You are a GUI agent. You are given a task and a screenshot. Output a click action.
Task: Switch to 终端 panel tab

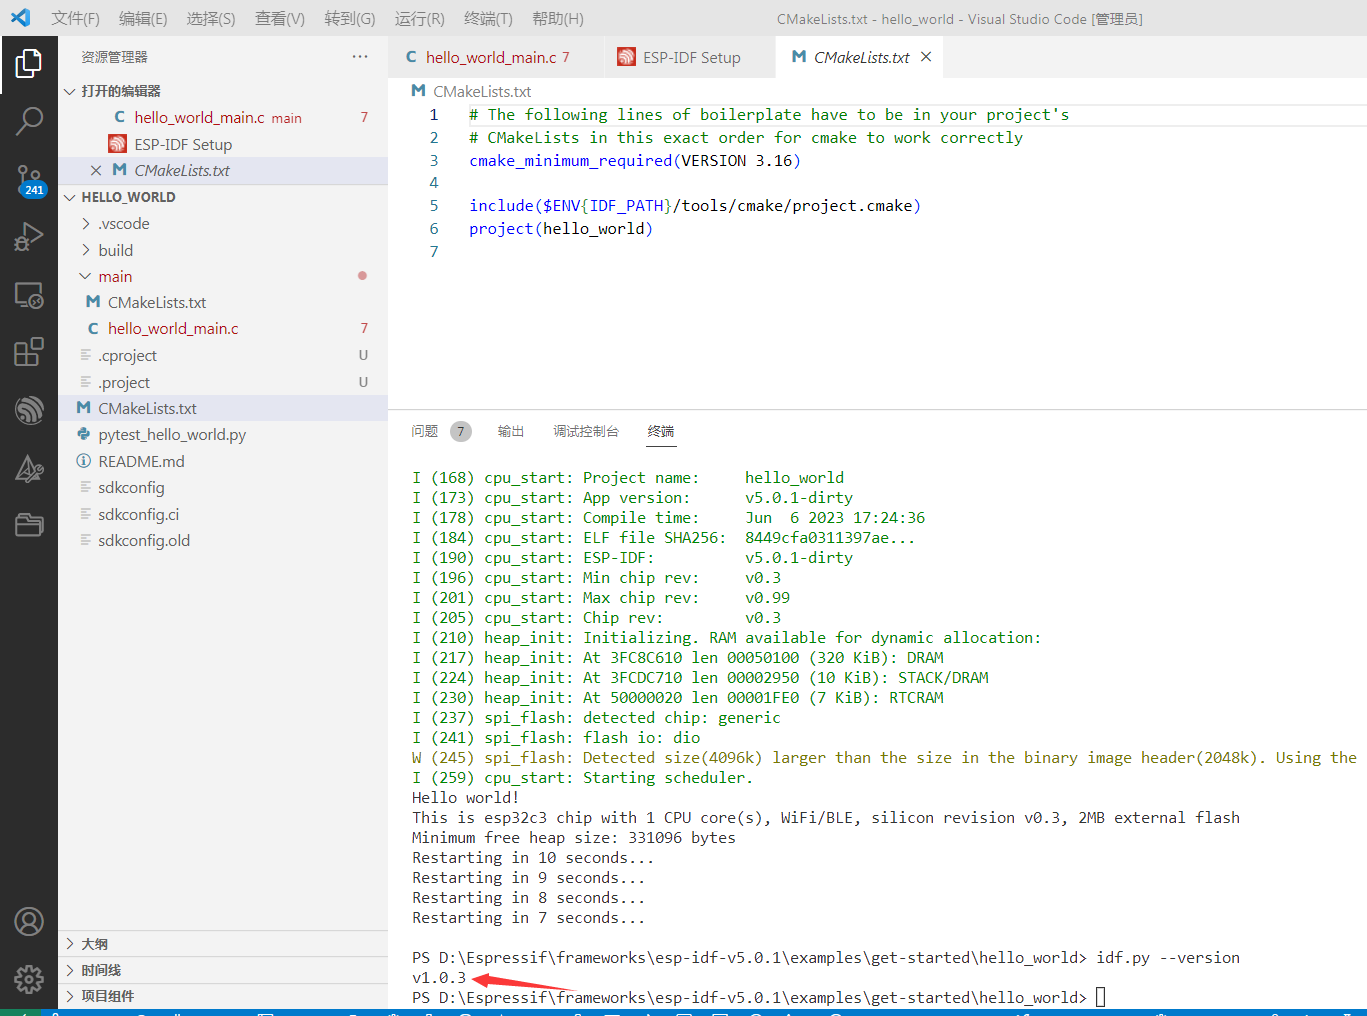(661, 431)
